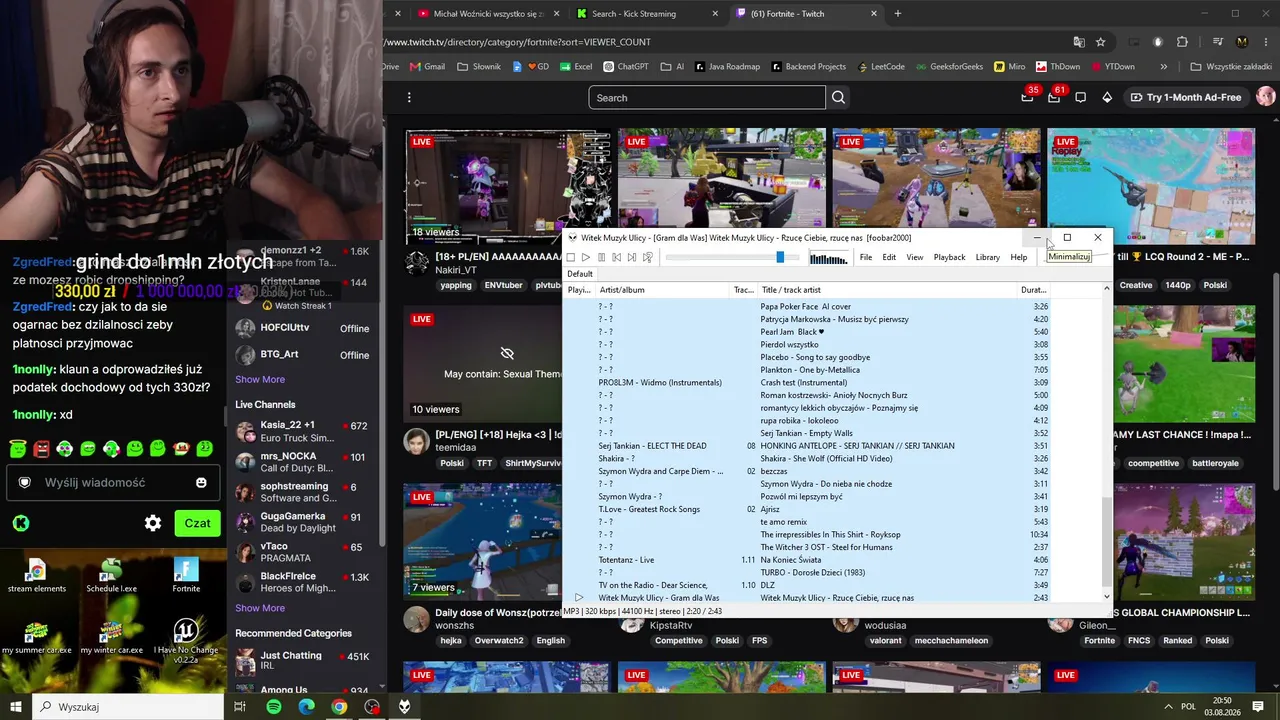Click Show More under Live Channels

pos(260,608)
